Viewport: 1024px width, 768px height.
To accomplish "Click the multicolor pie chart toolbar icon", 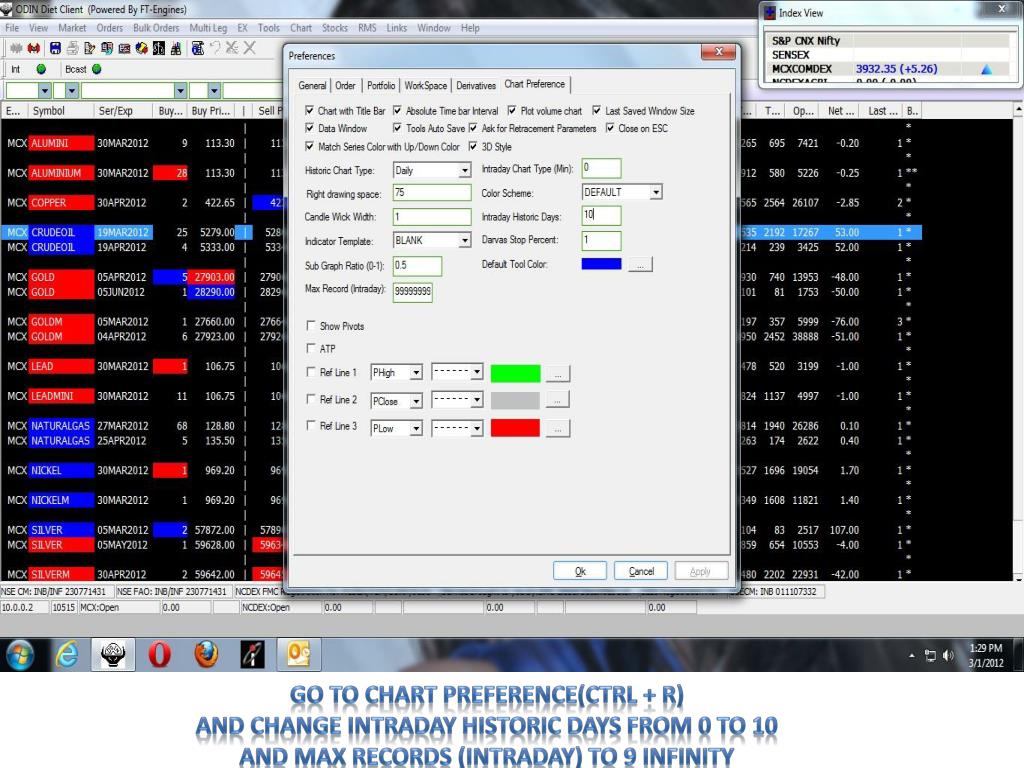I will tap(141, 48).
